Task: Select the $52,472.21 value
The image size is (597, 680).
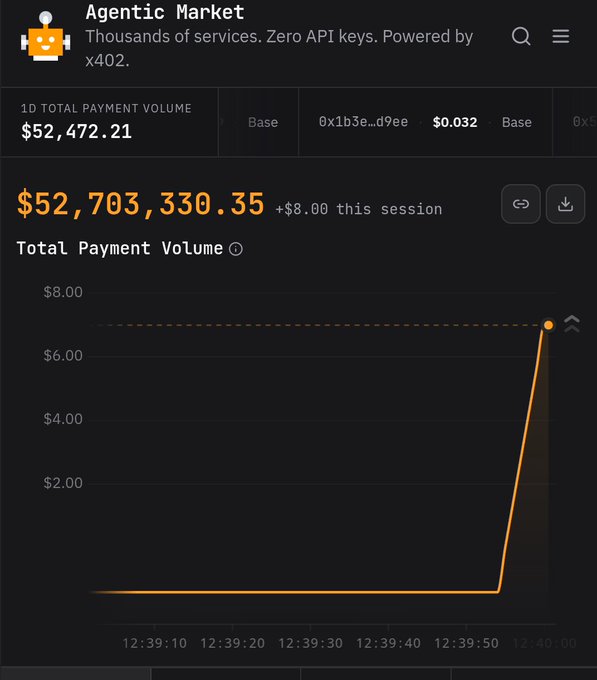Action: 76,131
